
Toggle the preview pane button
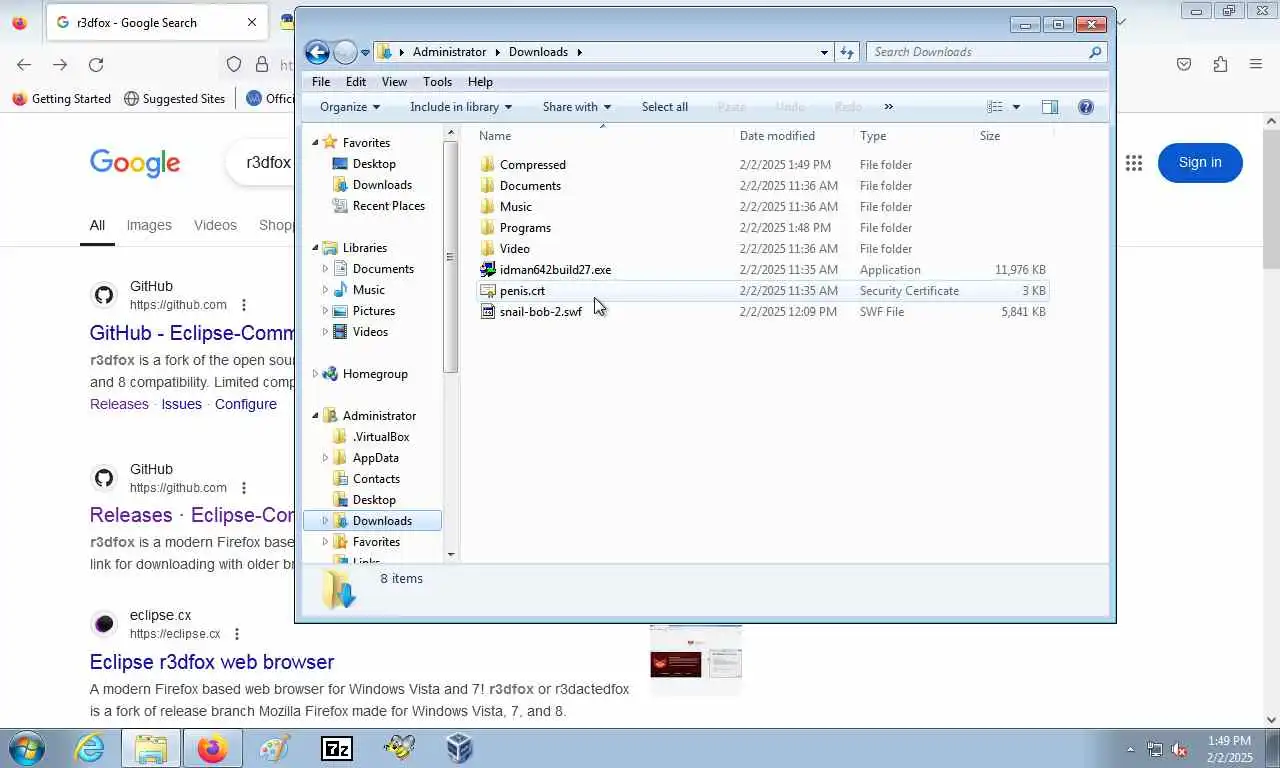pos(1049,107)
